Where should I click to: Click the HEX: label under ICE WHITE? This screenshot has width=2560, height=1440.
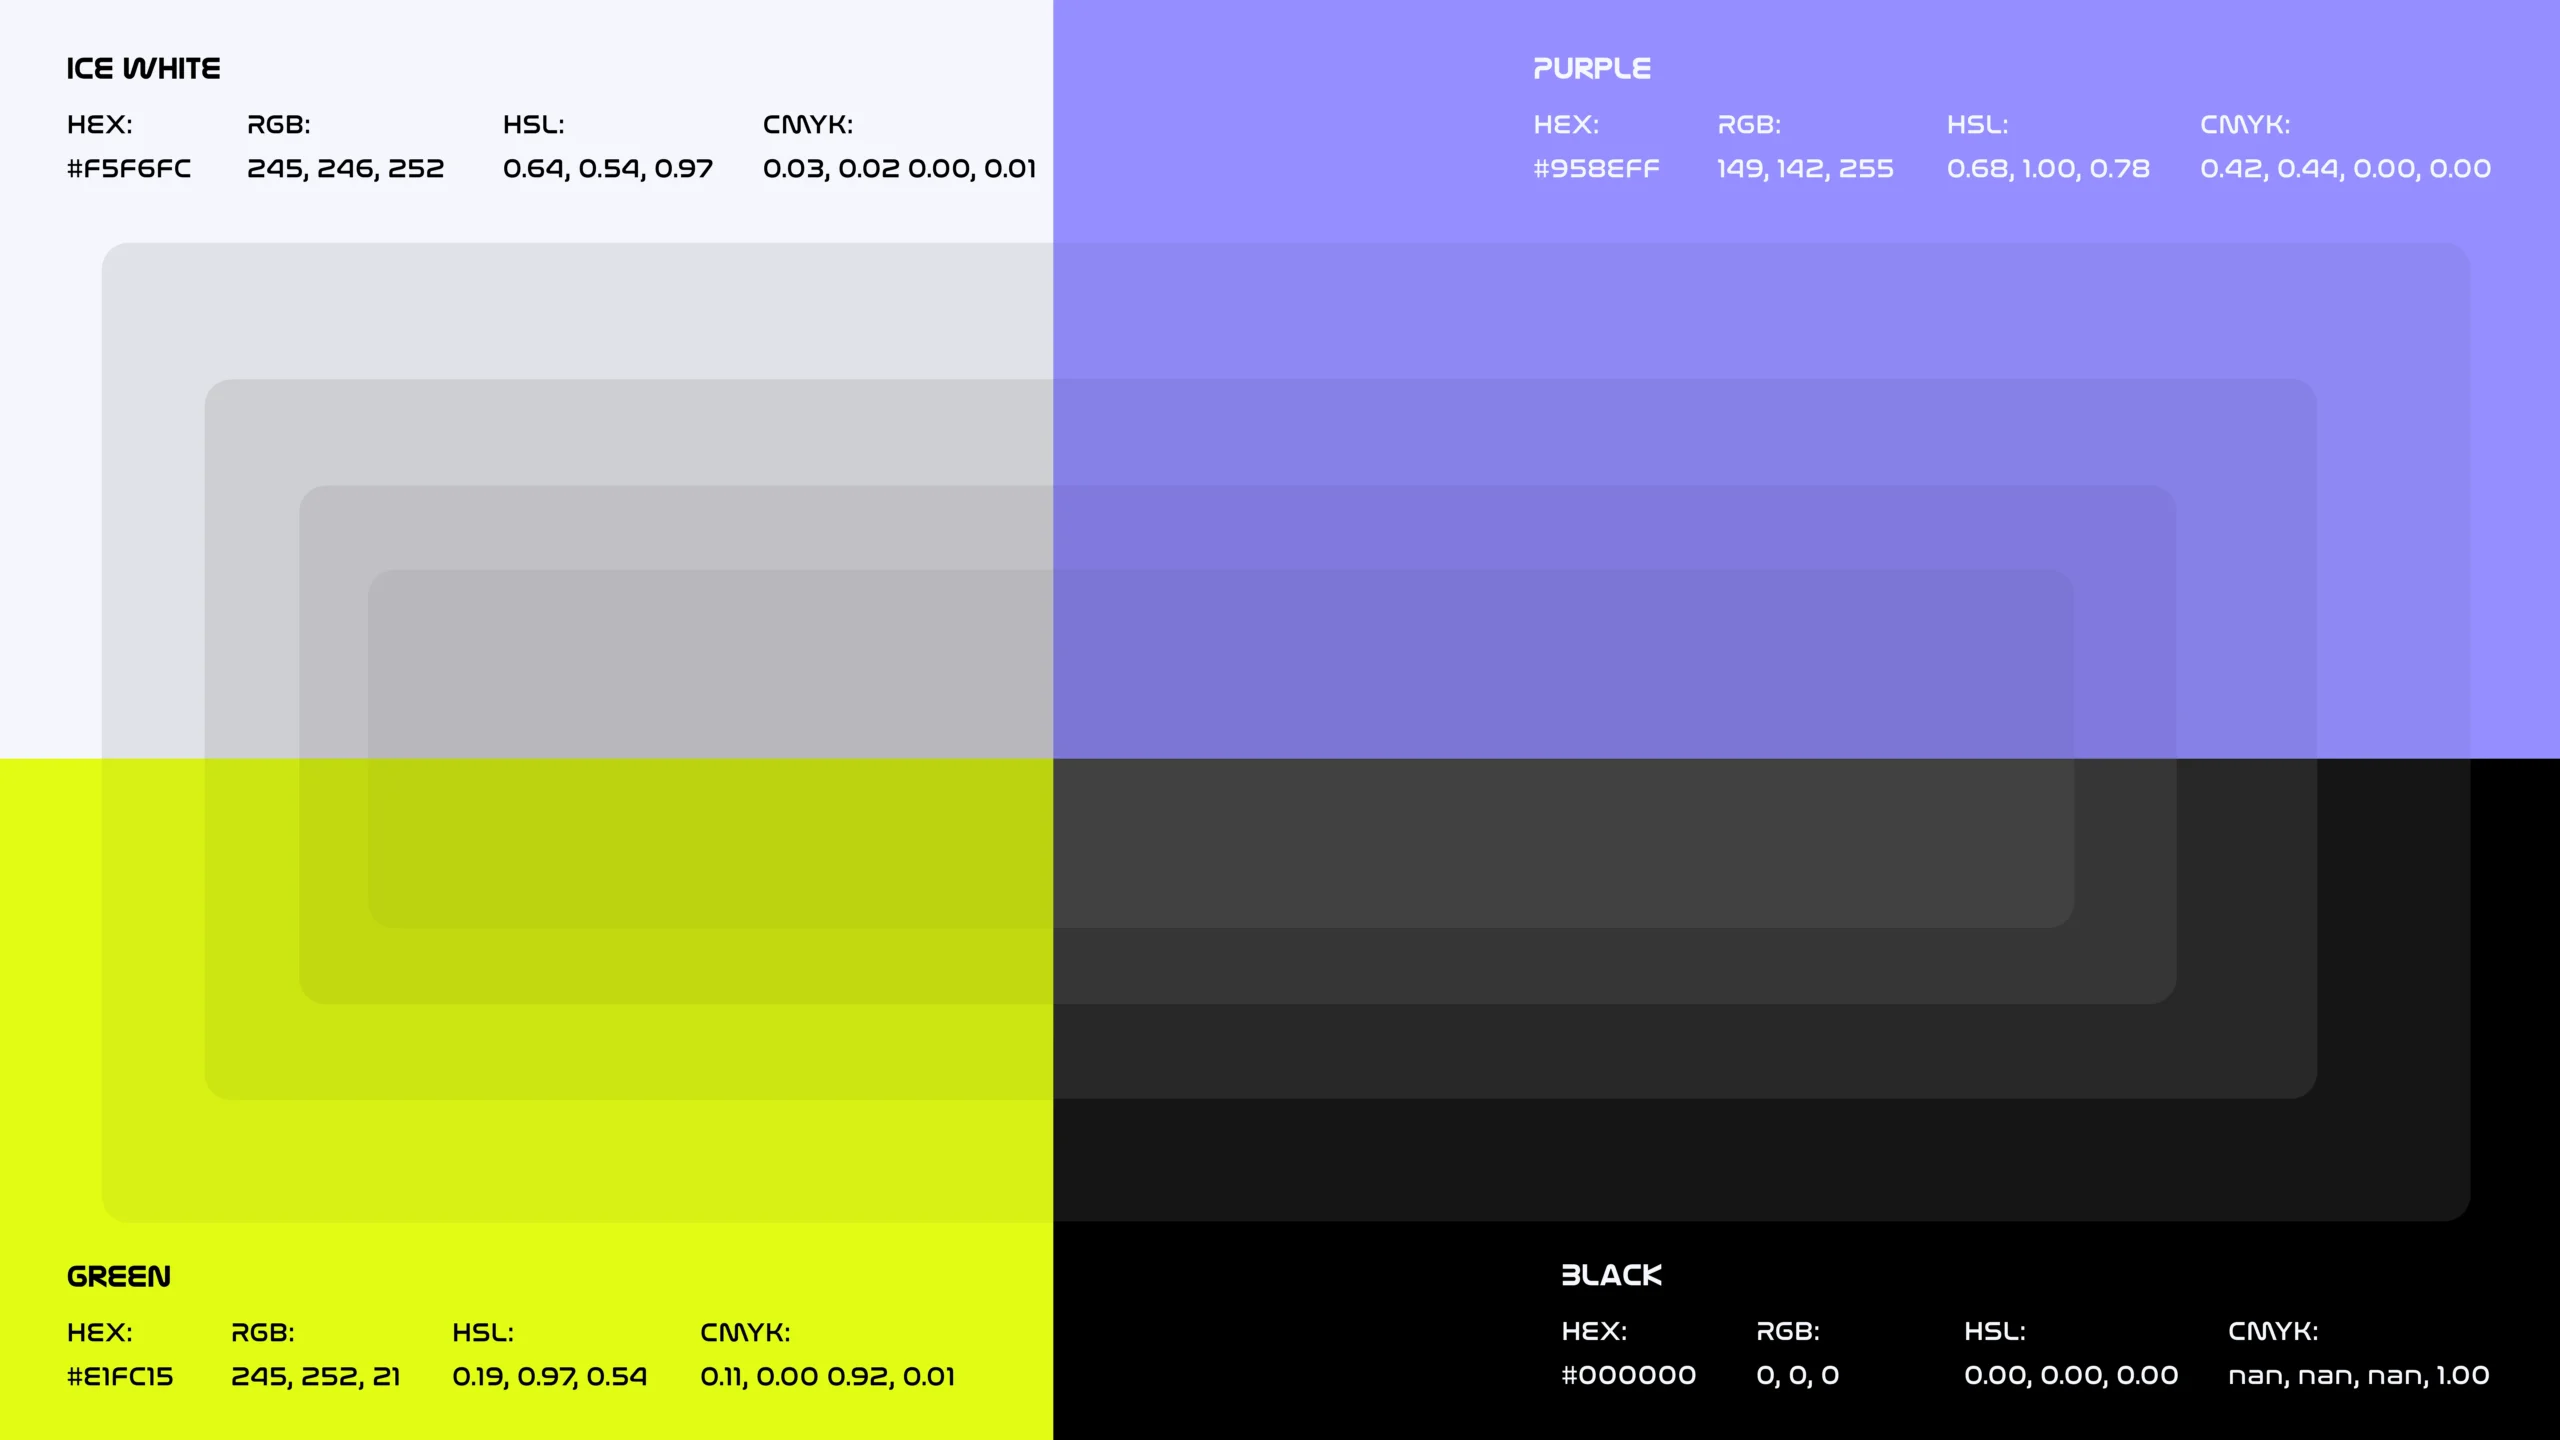point(99,125)
